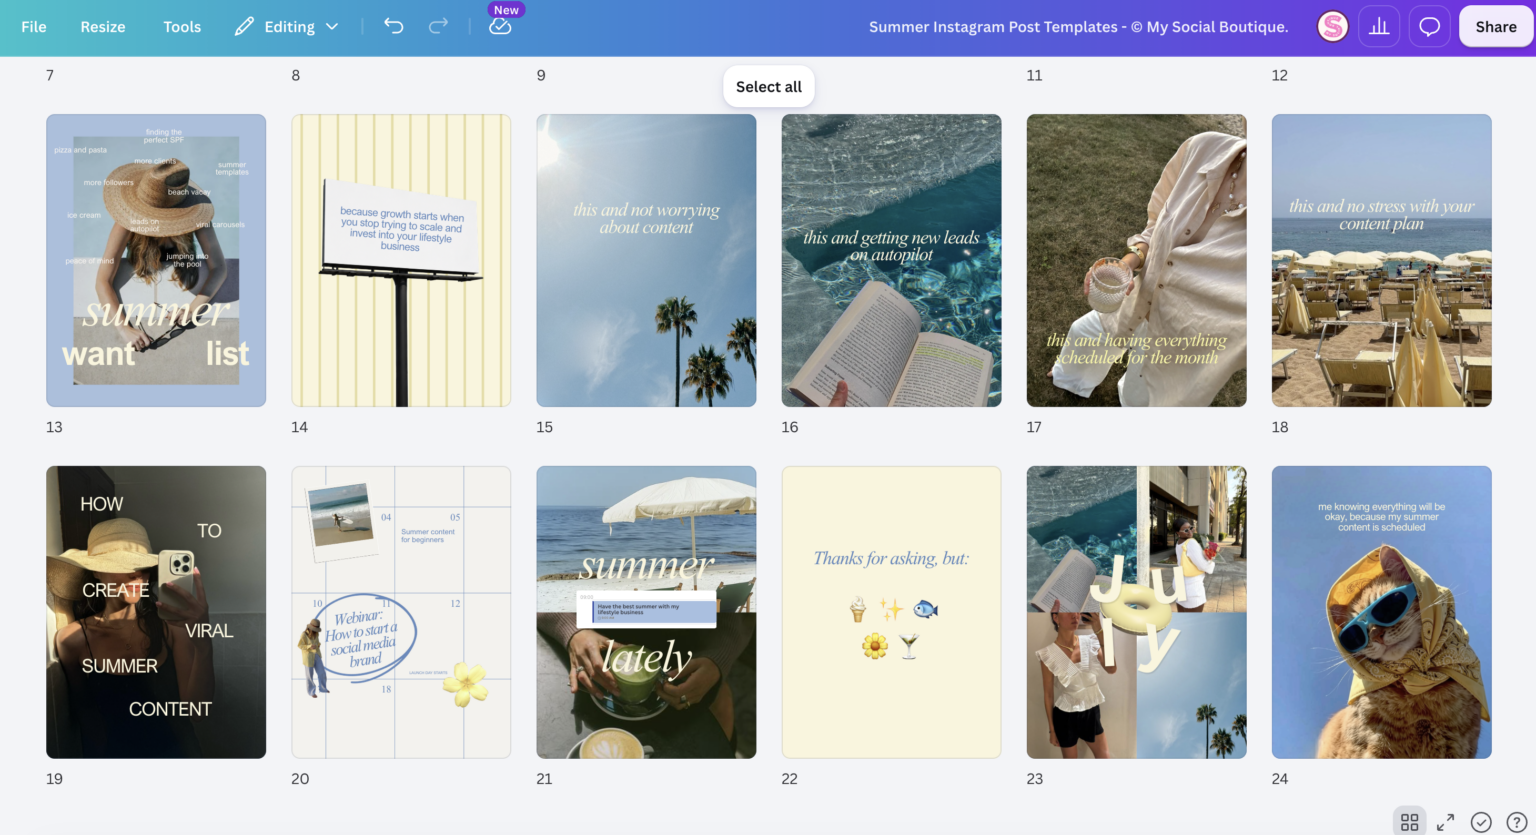The height and width of the screenshot is (835, 1536).
Task: Click the Select all button
Action: 769,87
